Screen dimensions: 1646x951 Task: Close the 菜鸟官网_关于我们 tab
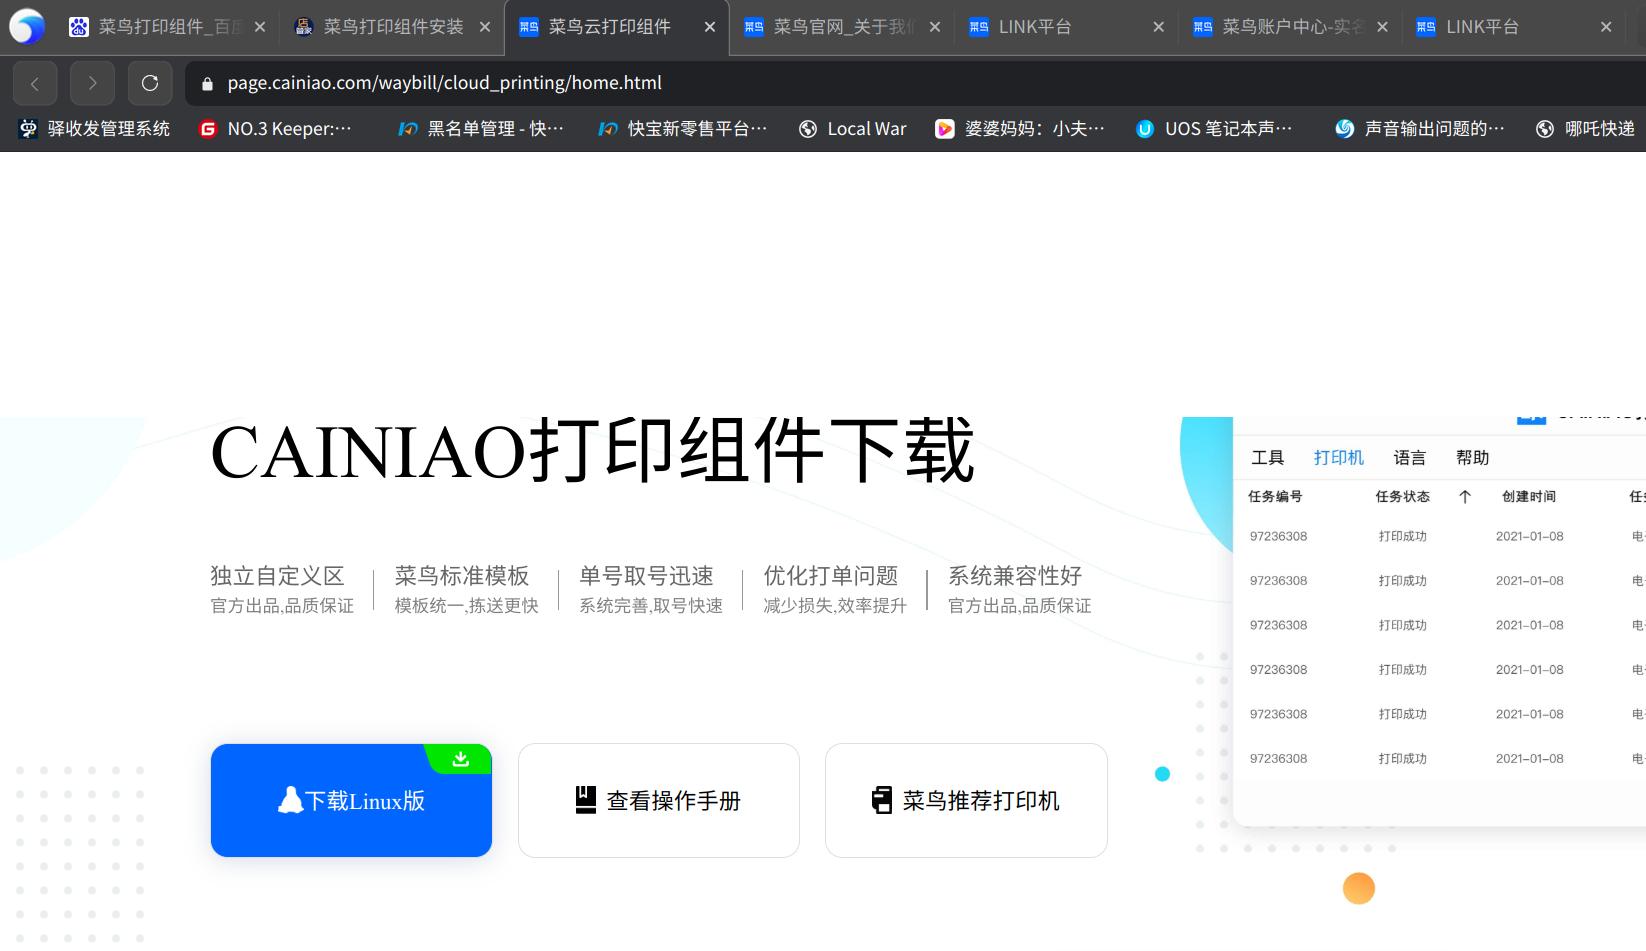coord(935,27)
